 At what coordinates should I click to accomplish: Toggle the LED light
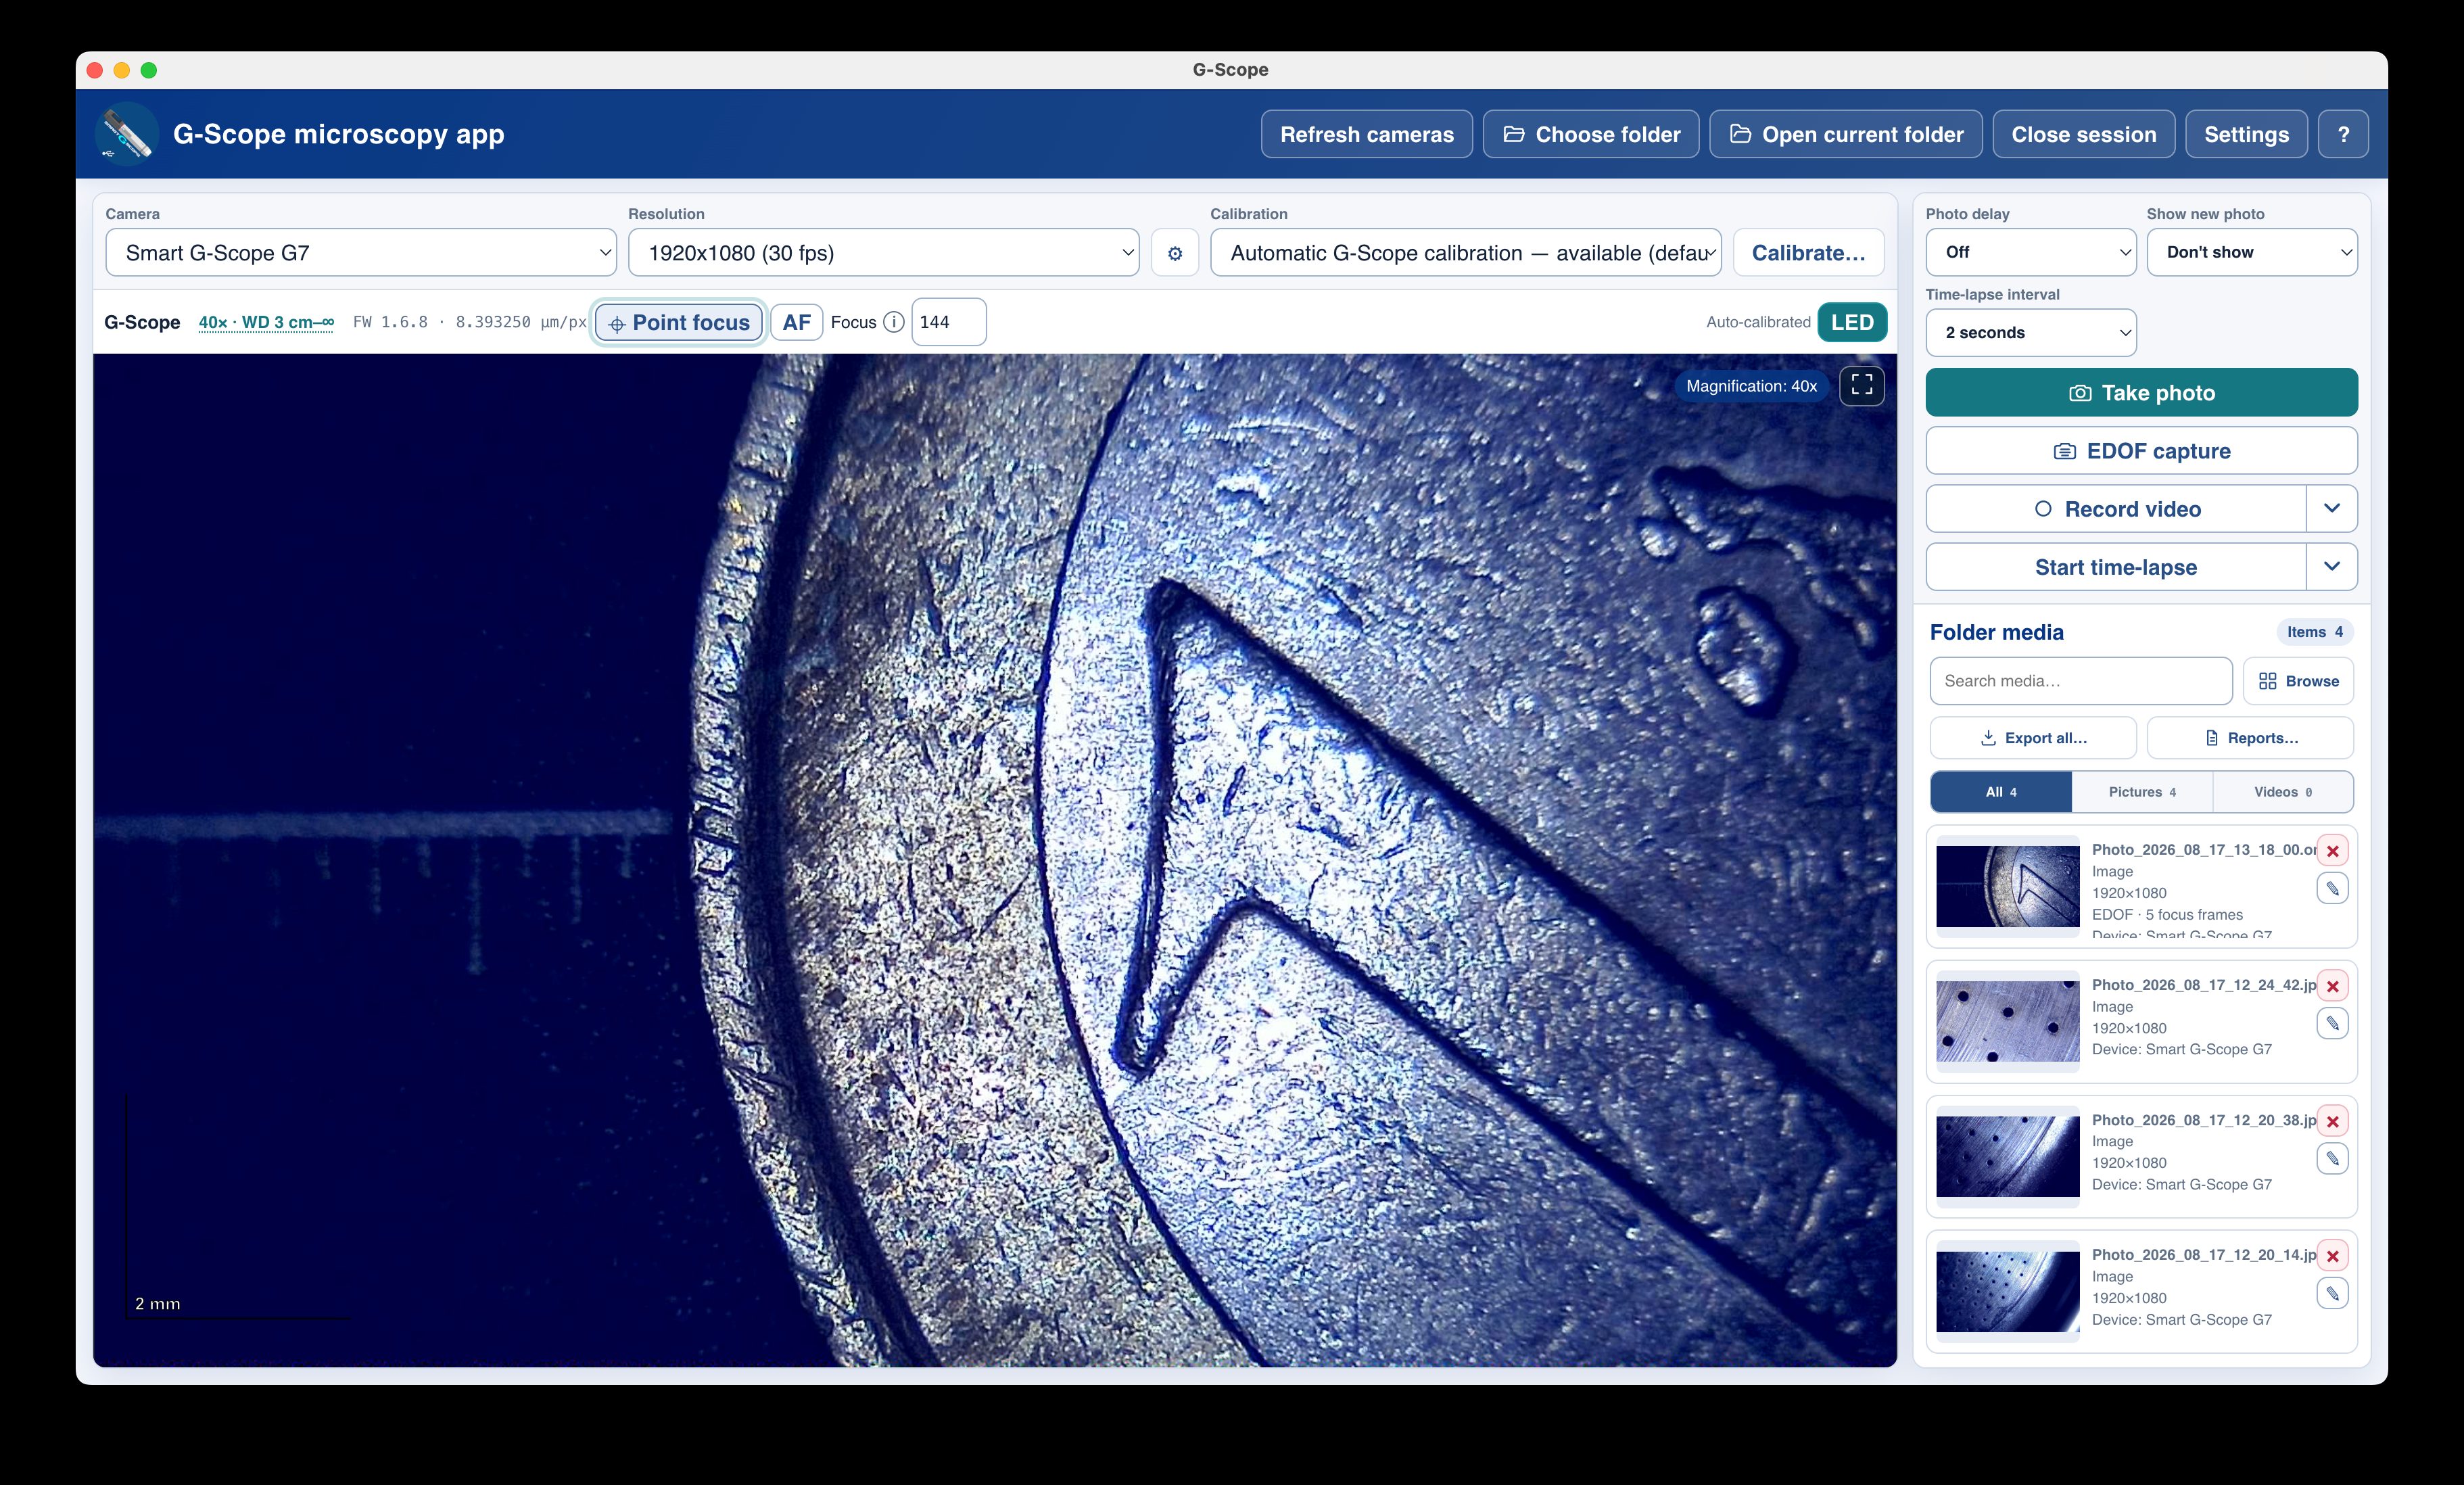(x=1852, y=322)
